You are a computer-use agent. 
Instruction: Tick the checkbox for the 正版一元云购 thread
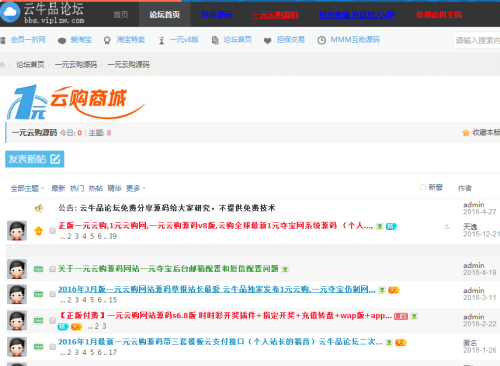(x=52, y=230)
